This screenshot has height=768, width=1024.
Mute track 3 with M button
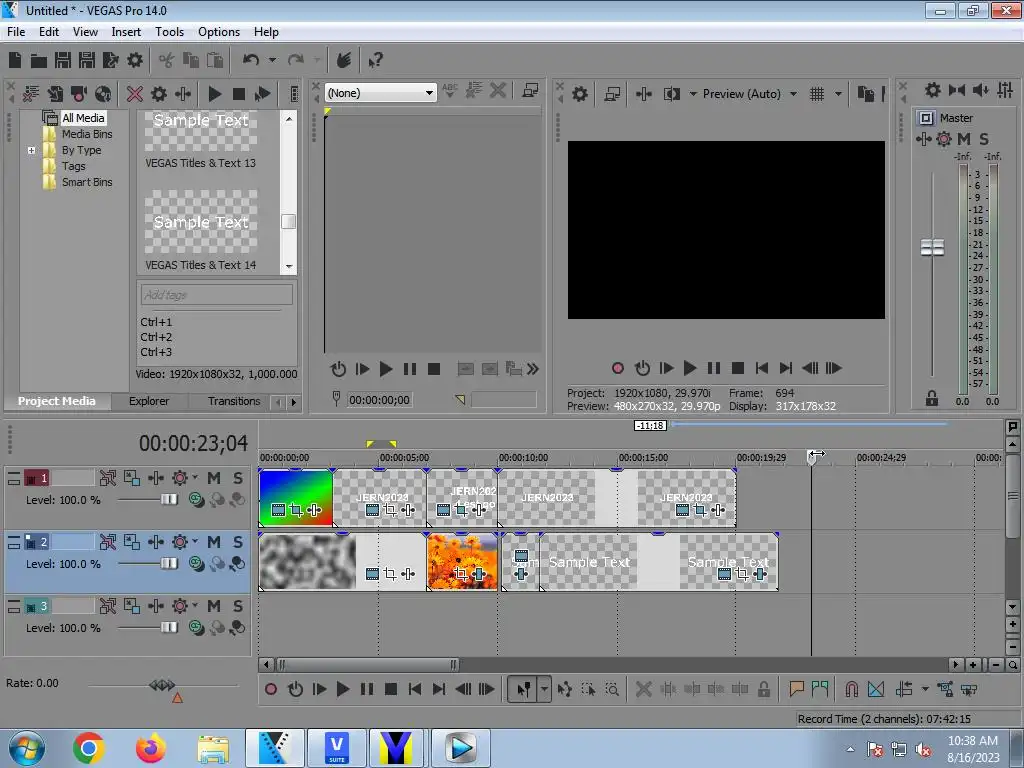coord(214,606)
